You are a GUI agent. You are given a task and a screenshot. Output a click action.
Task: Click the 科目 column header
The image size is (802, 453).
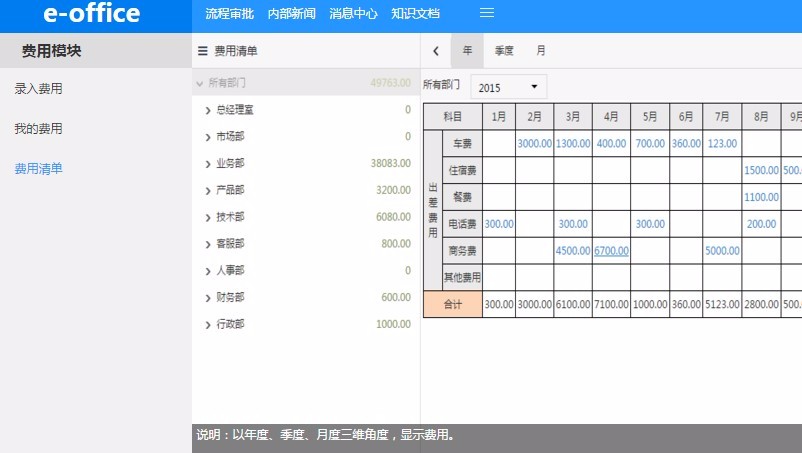pyautogui.click(x=453, y=117)
